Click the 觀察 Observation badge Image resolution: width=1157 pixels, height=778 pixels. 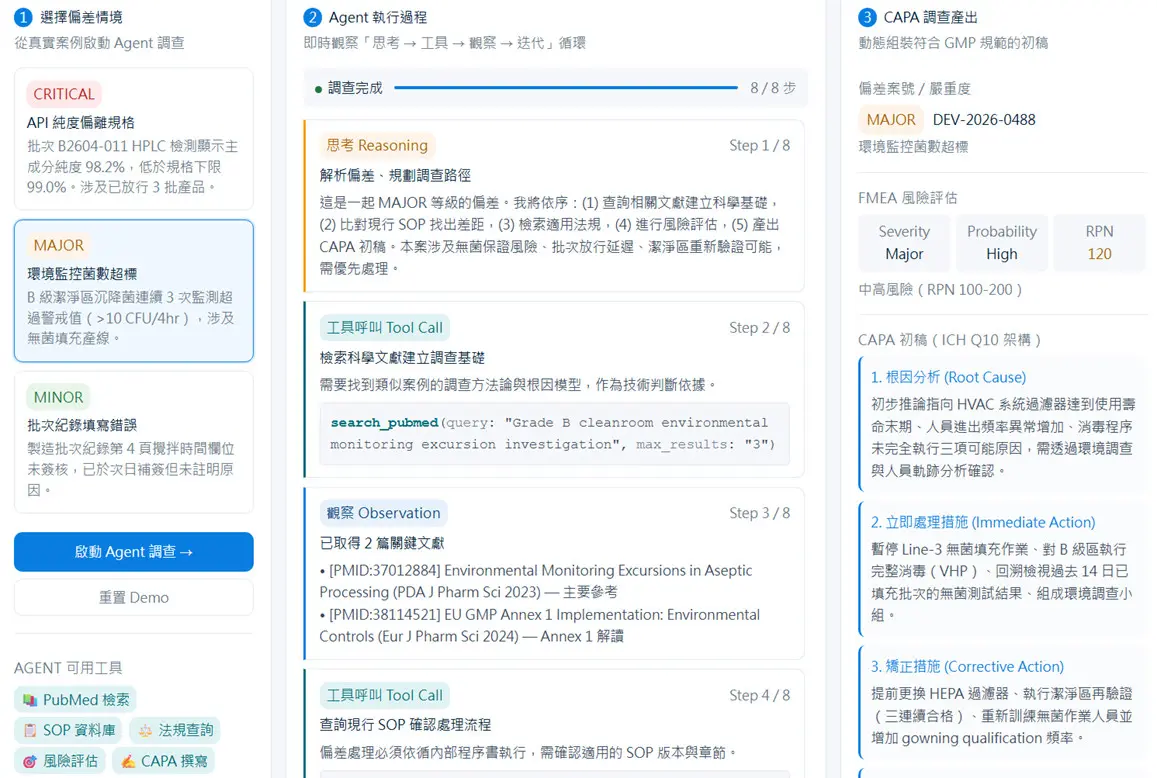(x=383, y=512)
